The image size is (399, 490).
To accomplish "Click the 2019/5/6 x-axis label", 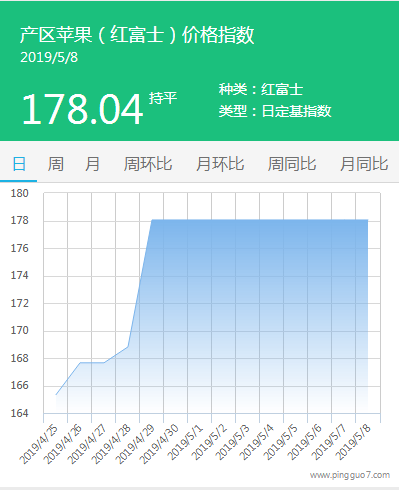I will (305, 443).
